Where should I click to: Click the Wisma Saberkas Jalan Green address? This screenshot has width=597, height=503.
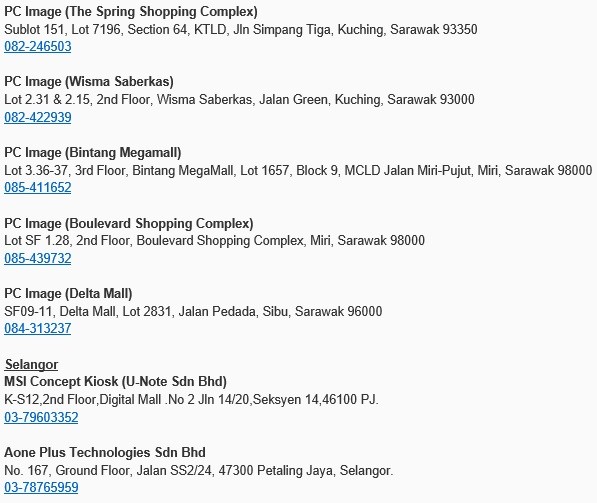(239, 99)
